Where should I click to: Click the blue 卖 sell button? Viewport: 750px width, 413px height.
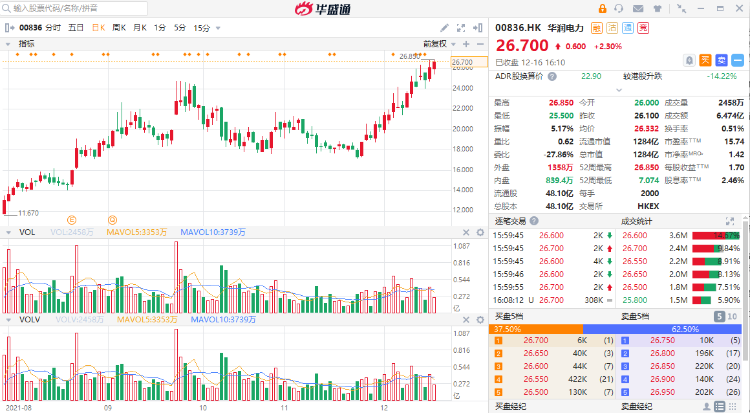coord(721,60)
